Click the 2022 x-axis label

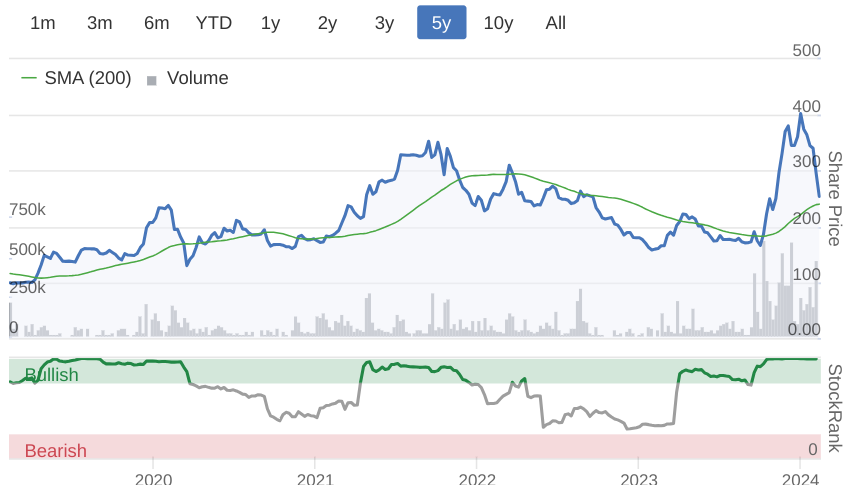[x=477, y=478]
